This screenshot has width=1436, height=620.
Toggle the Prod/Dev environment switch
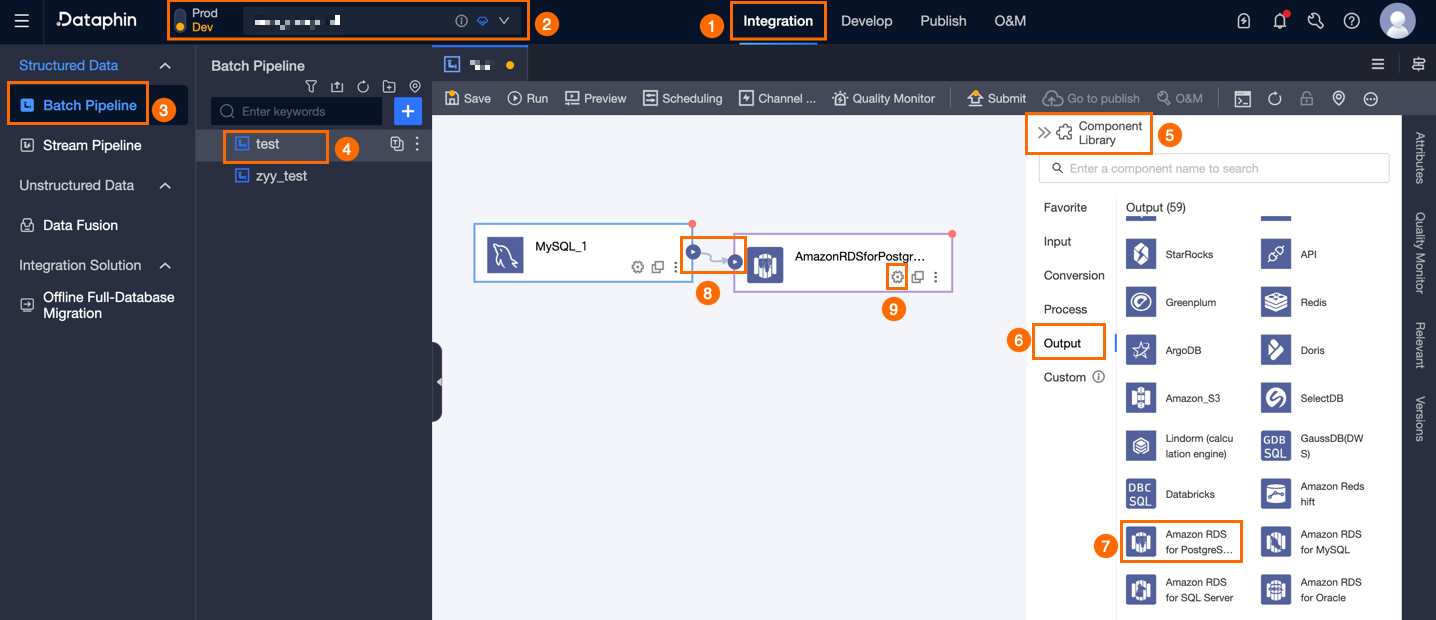[180, 21]
